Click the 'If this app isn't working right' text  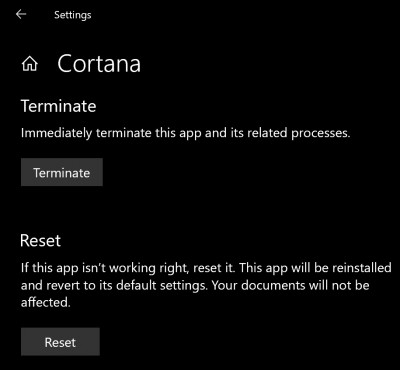click(x=206, y=285)
